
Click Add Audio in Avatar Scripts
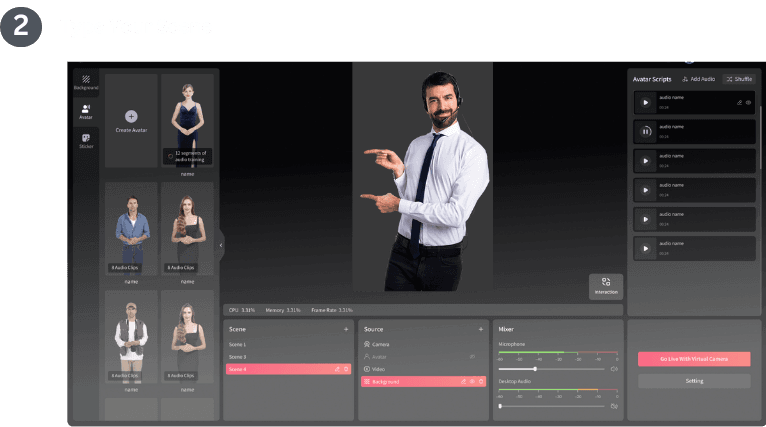699,78
